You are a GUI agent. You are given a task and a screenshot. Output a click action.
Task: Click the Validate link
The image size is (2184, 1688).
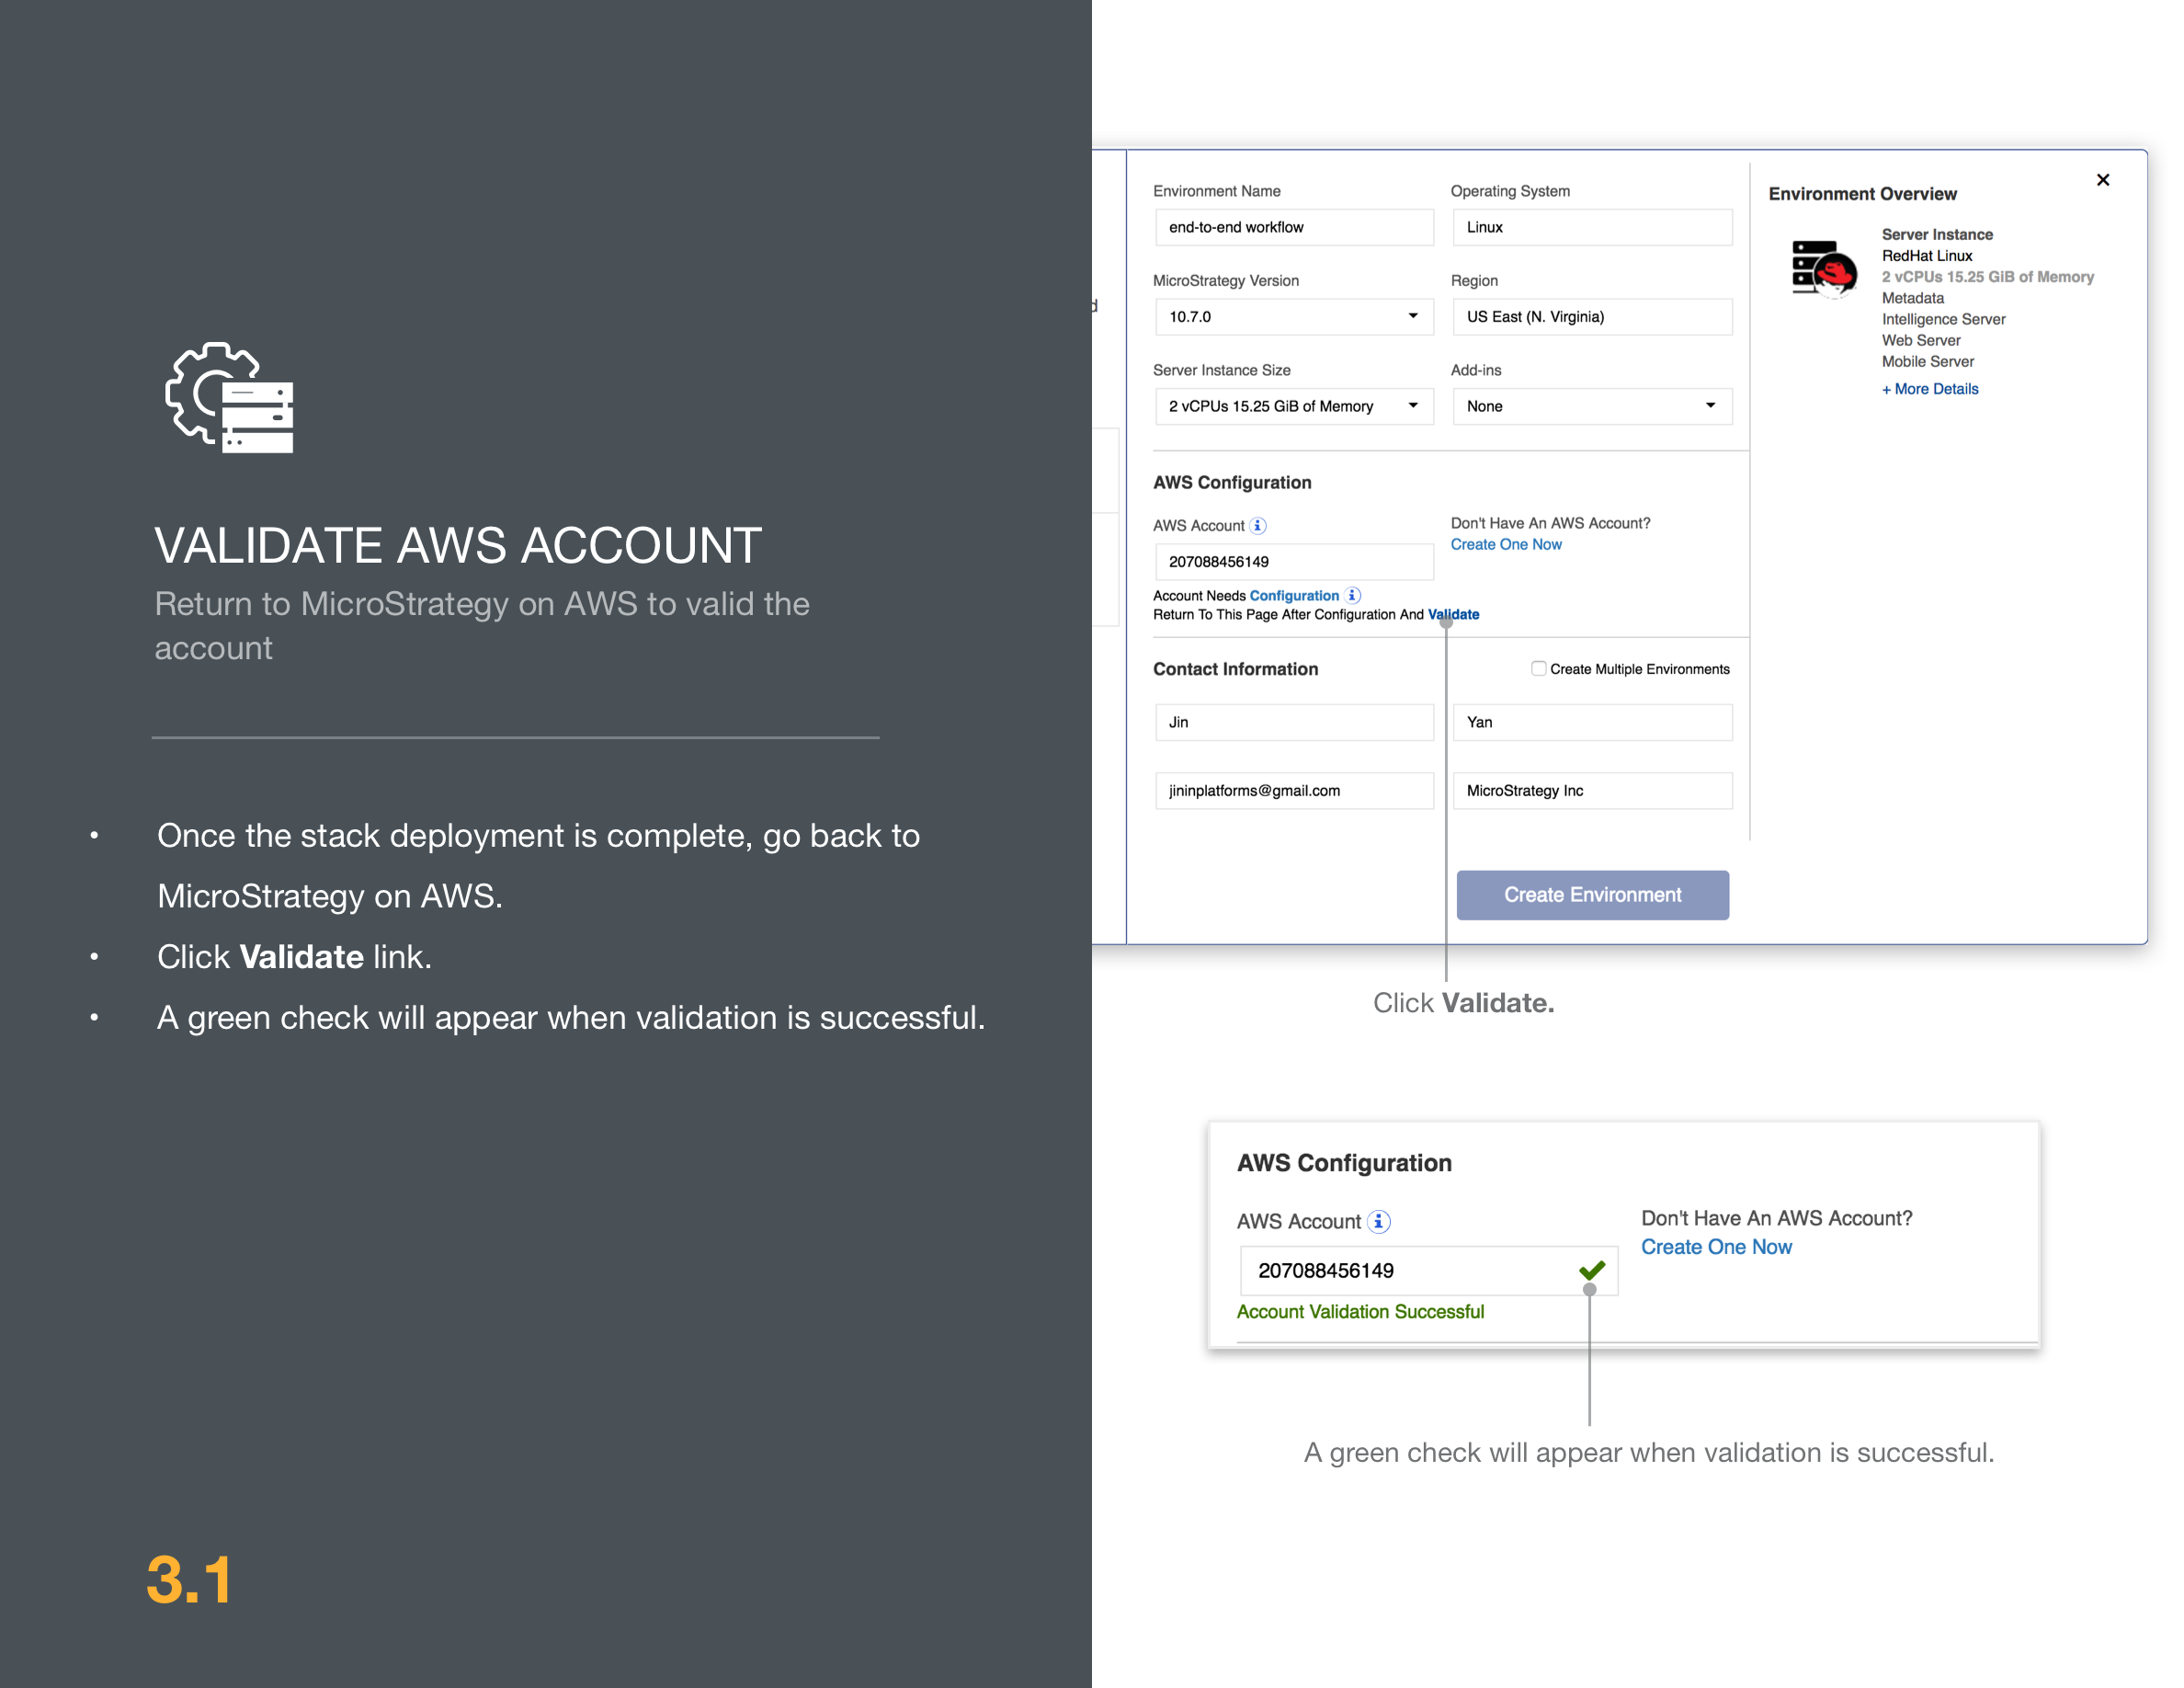(1453, 614)
